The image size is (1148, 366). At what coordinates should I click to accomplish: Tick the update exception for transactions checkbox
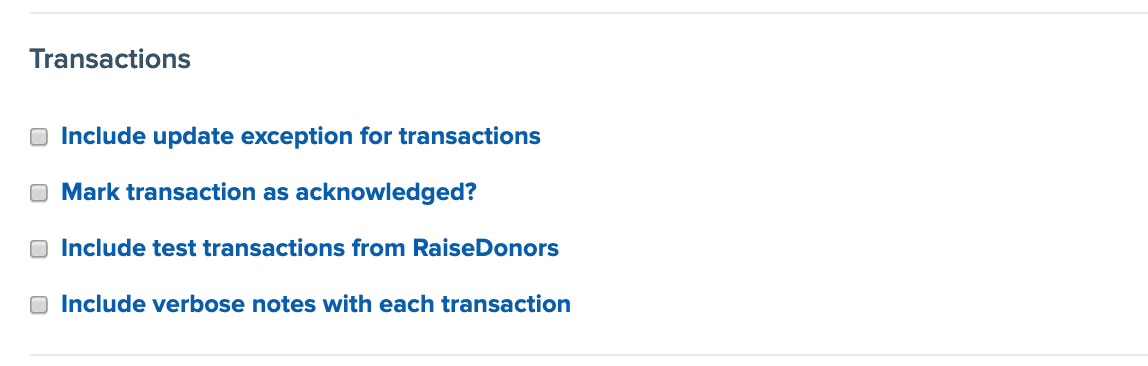point(39,137)
